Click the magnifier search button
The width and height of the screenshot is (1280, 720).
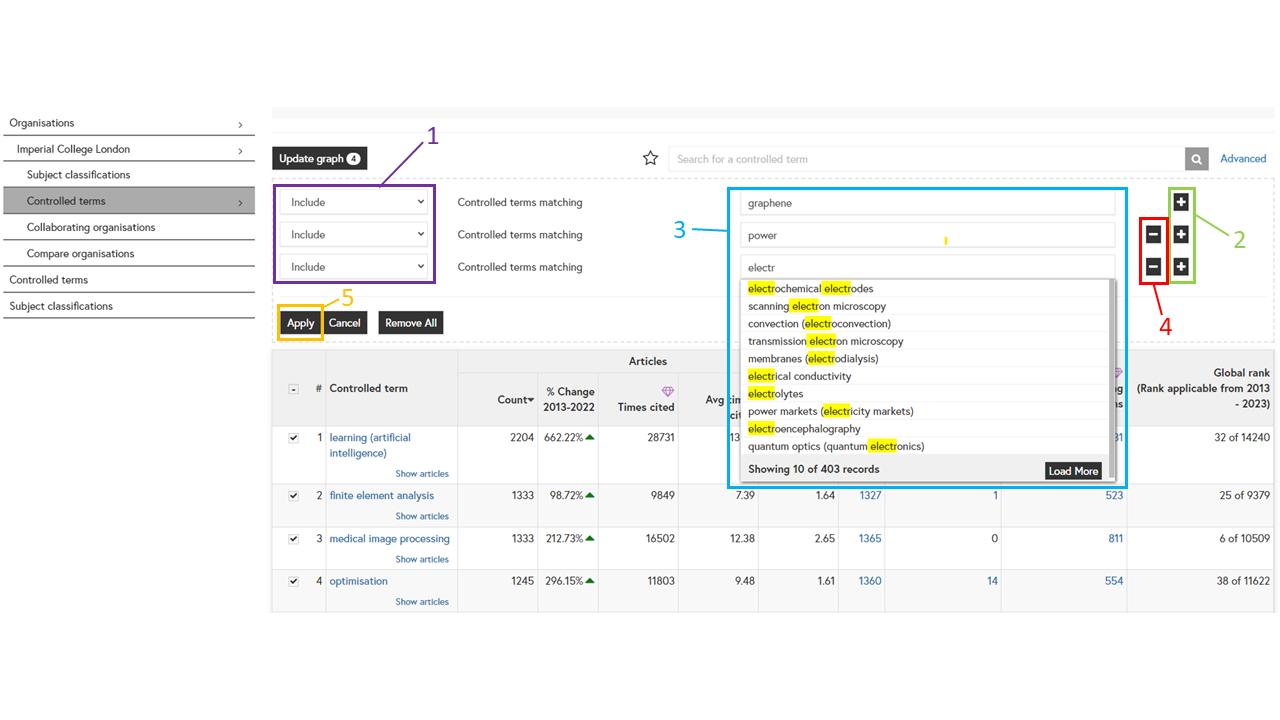click(1196, 159)
